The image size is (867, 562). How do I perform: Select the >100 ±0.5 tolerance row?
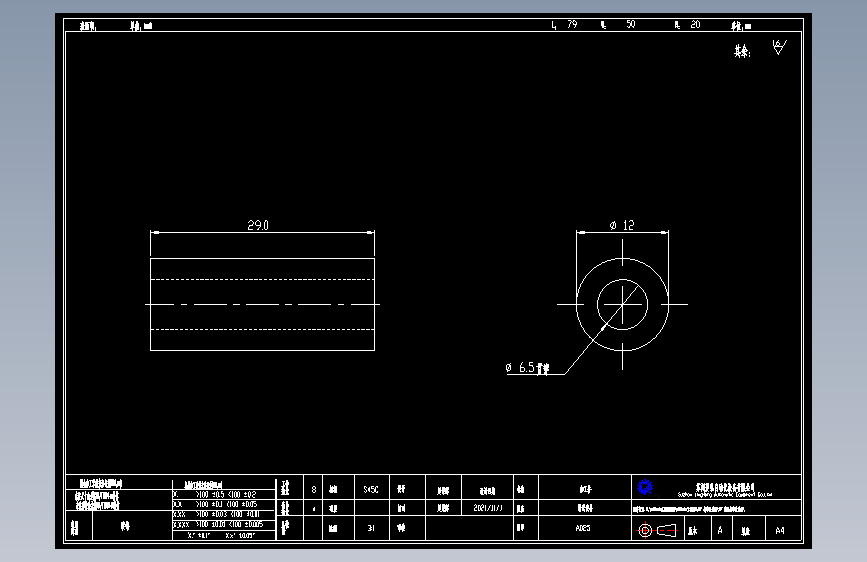223,495
